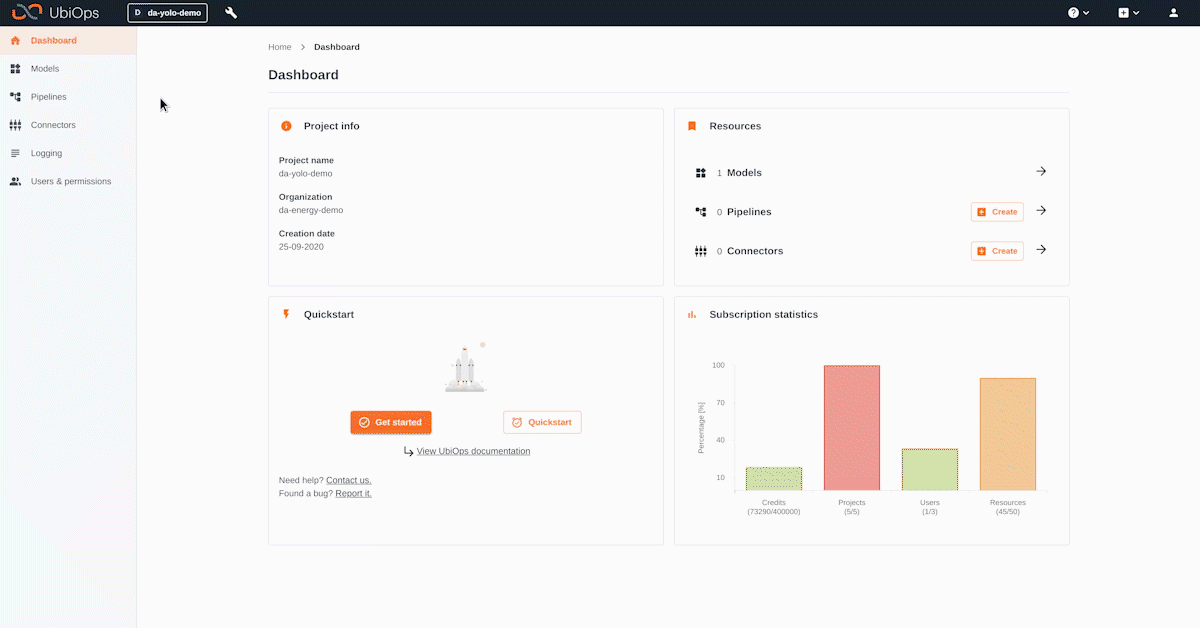Click the 'Projects (5/5)' axis label
This screenshot has height=628, width=1200.
[852, 507]
